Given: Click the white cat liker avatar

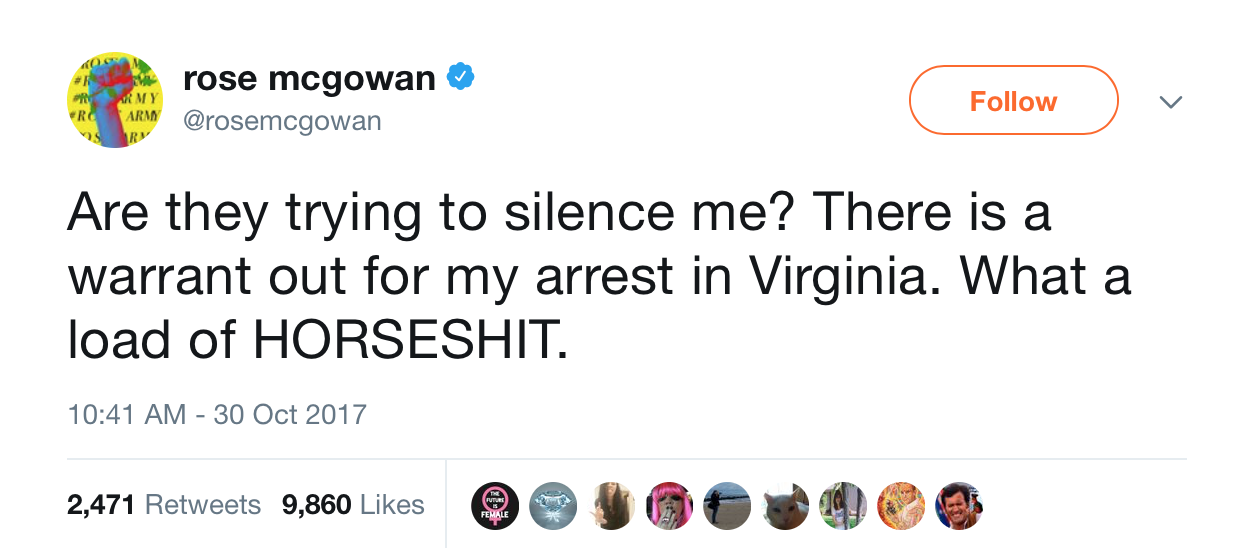Looking at the screenshot, I should 785,505.
